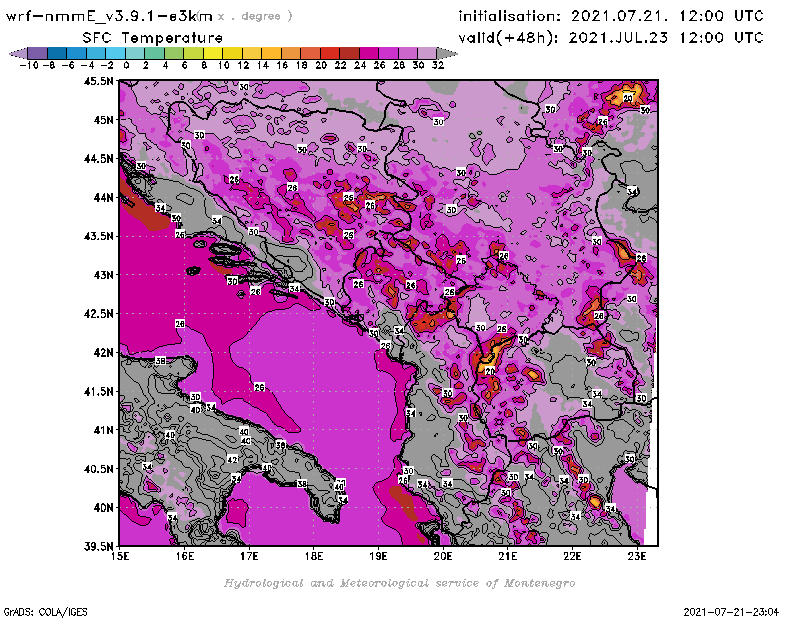
Task: Click the '42N' latitude label
Action: [103, 353]
